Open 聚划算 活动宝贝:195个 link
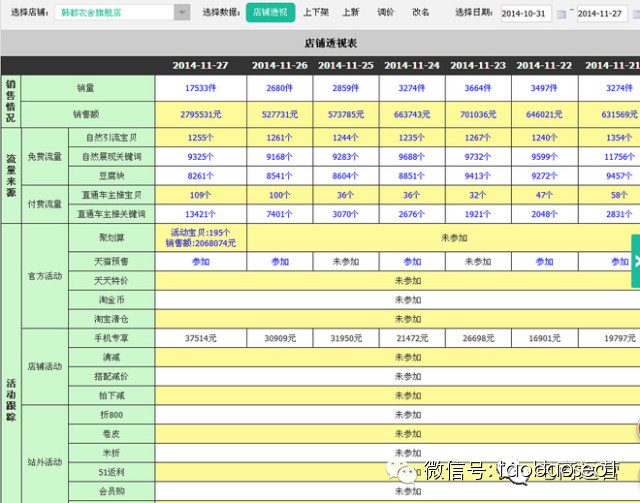Screen dimensions: 640x503 click(x=200, y=233)
